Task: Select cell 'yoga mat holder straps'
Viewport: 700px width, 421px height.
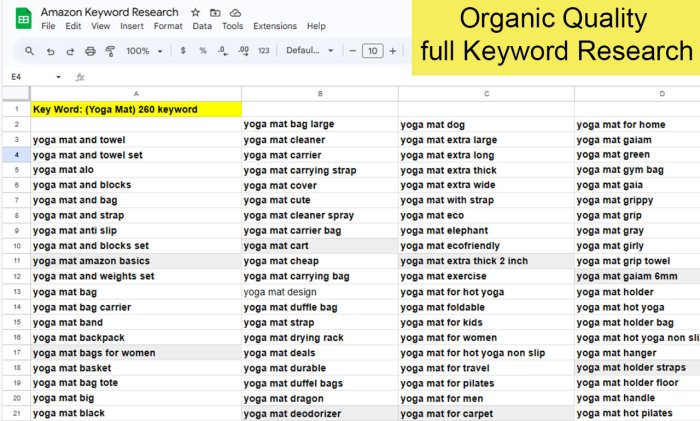Action: pos(638,367)
